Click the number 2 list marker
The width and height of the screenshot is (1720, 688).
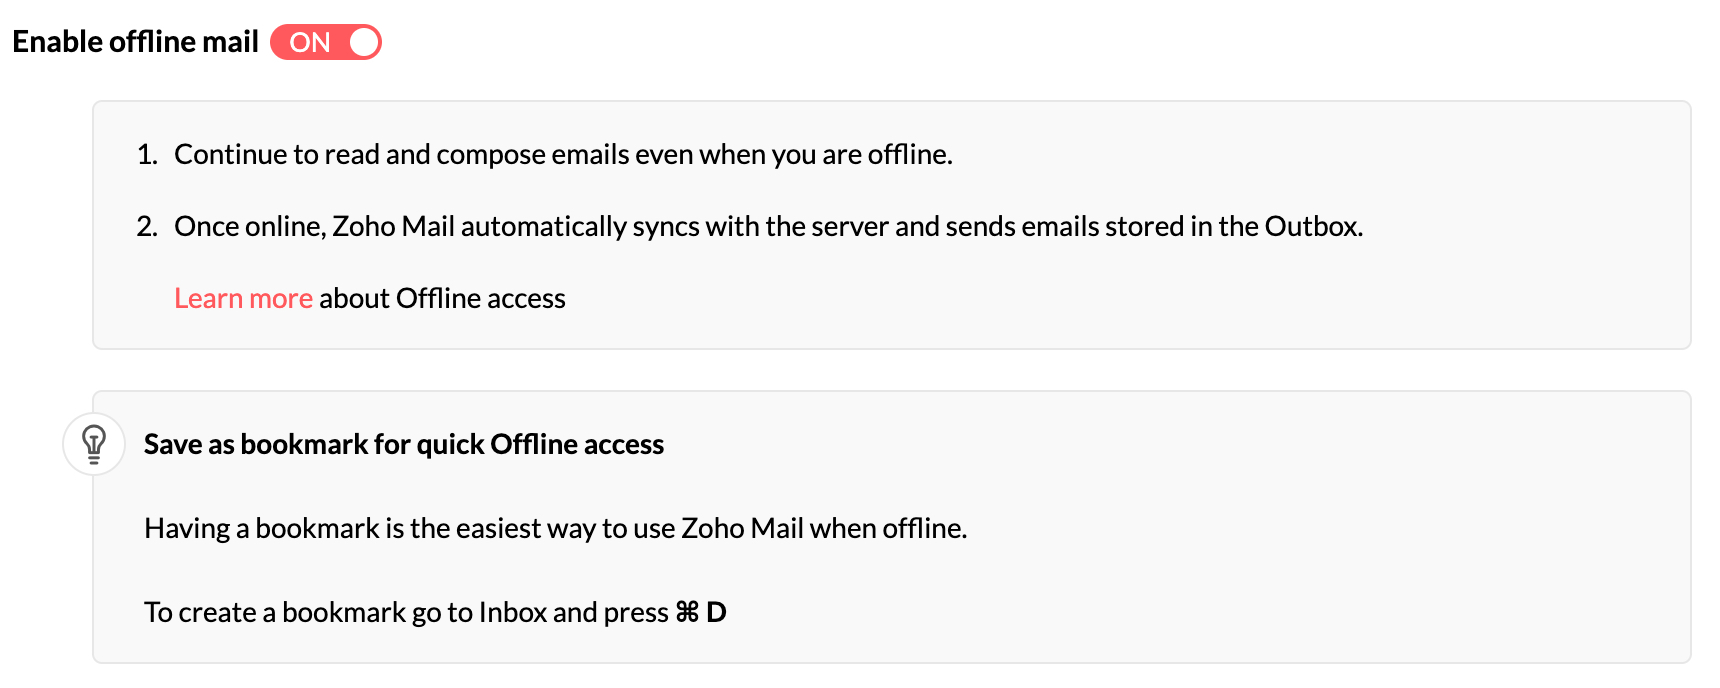tap(147, 226)
